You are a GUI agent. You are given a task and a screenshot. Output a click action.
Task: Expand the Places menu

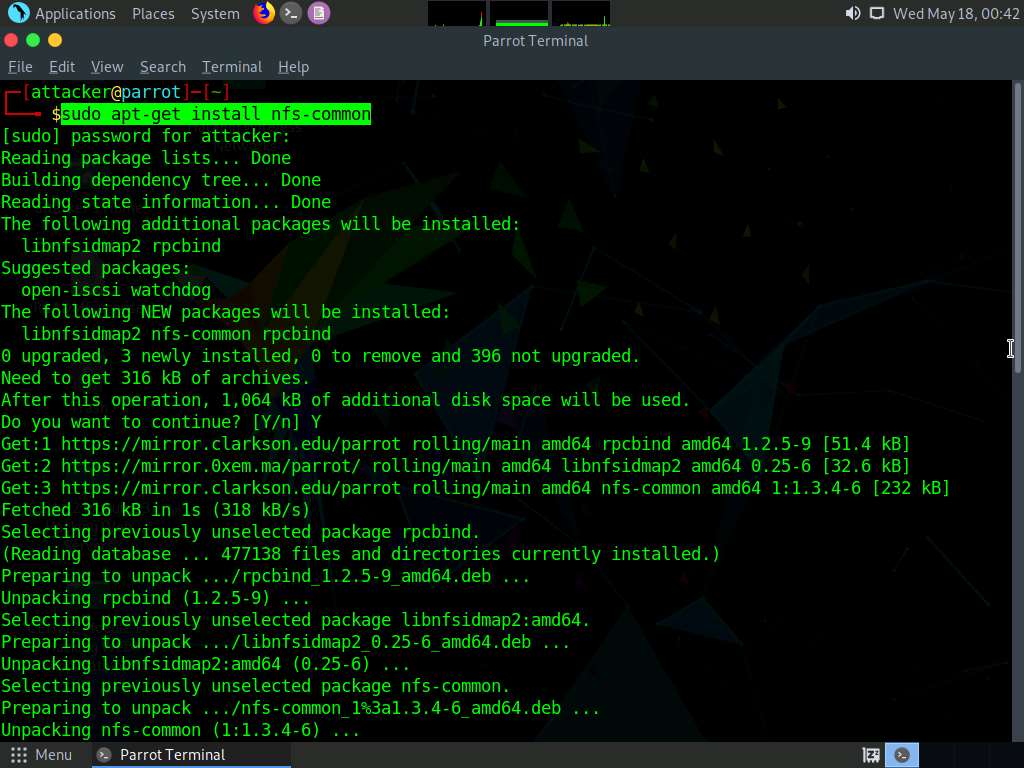tap(153, 14)
